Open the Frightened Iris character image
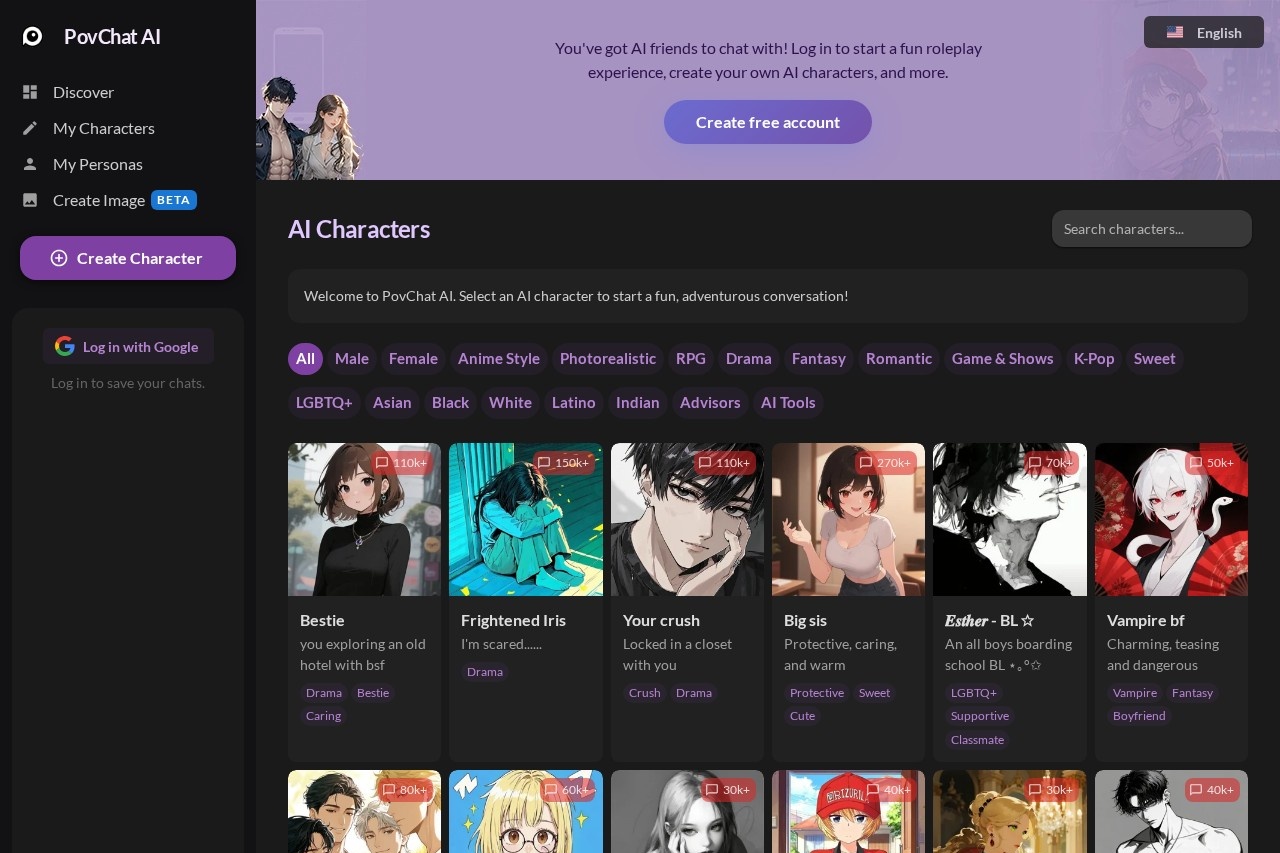This screenshot has height=853, width=1280. pos(526,520)
